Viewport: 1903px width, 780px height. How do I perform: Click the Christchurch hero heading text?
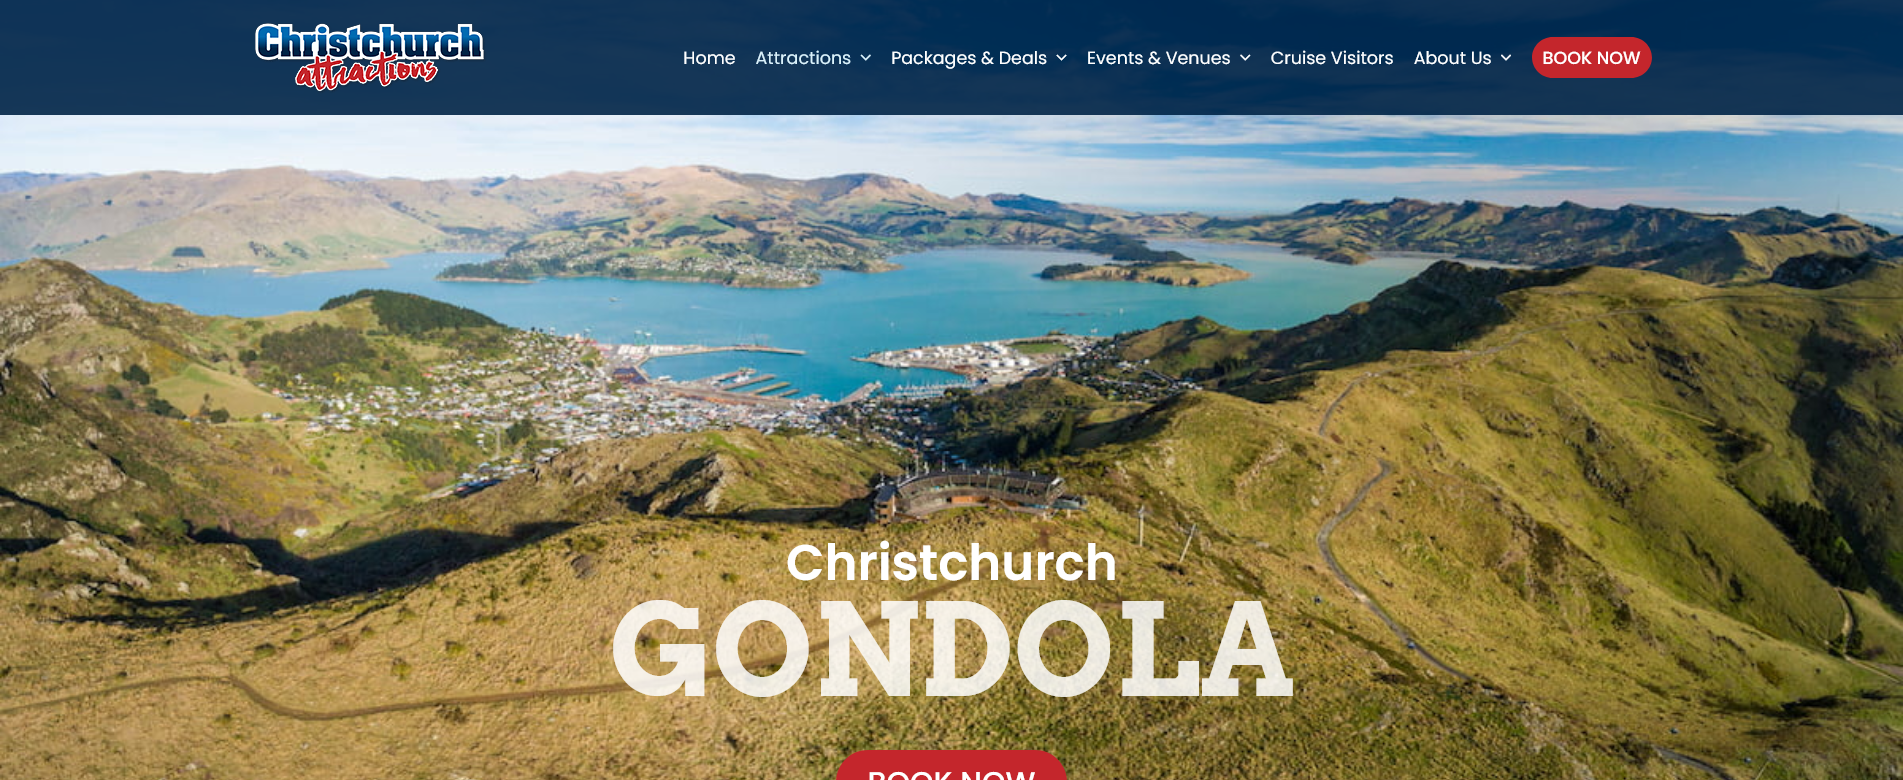(951, 562)
